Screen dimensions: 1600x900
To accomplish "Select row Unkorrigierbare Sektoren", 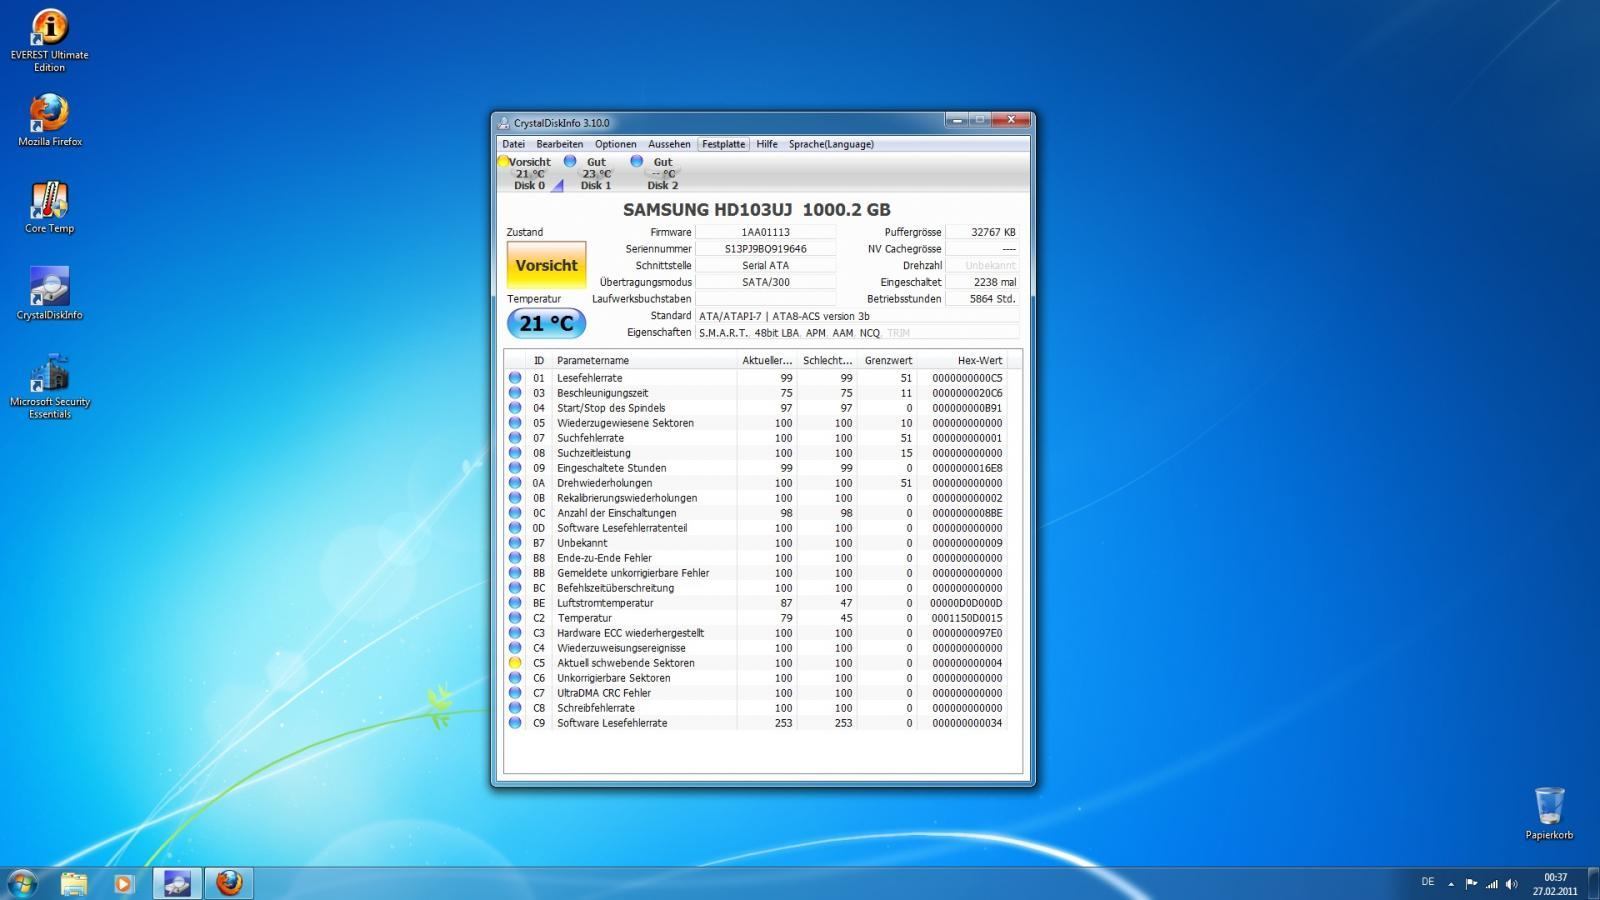I will click(756, 678).
